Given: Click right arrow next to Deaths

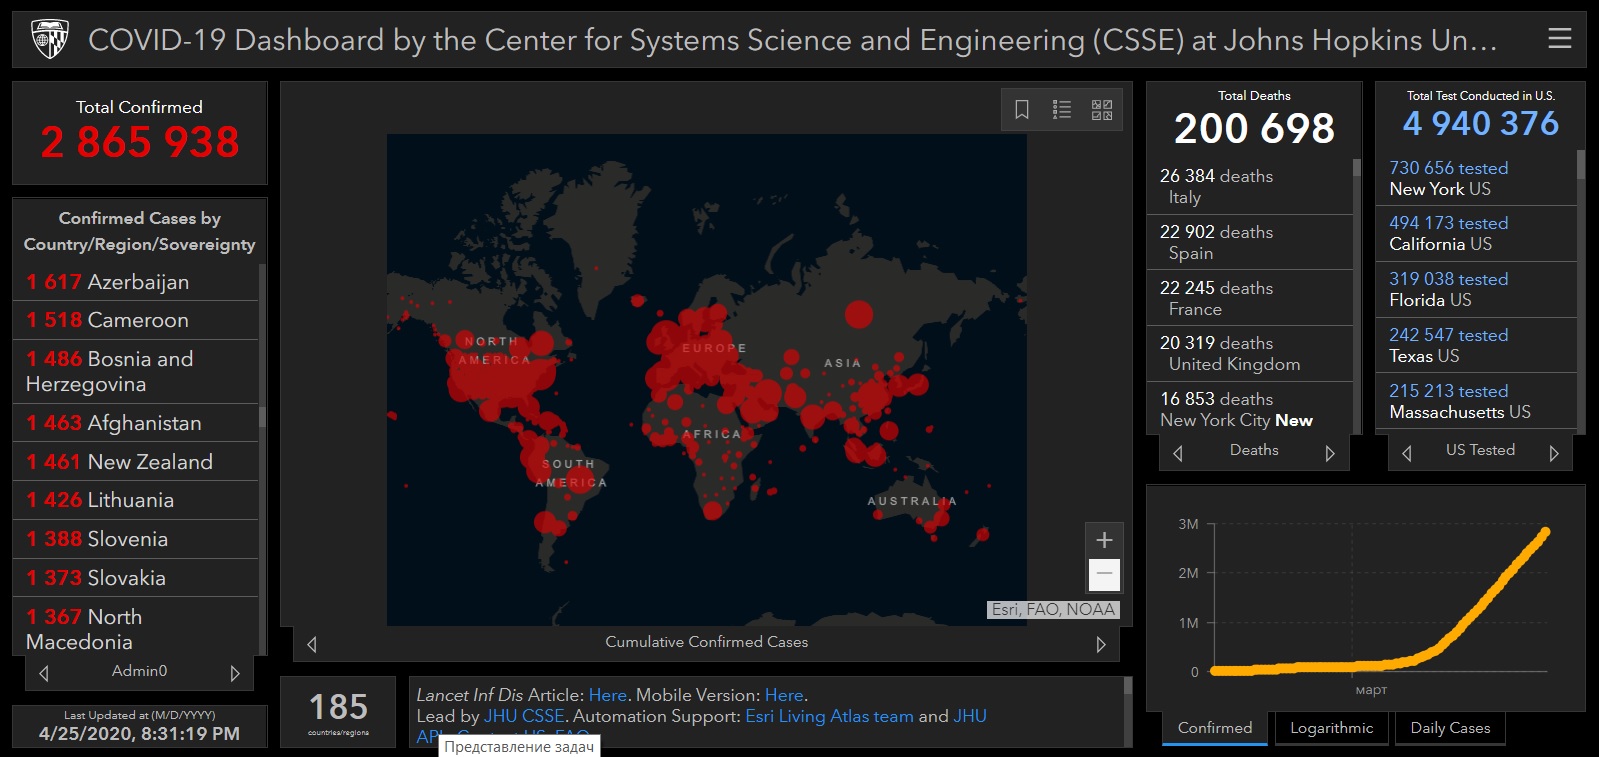Looking at the screenshot, I should coord(1330,453).
